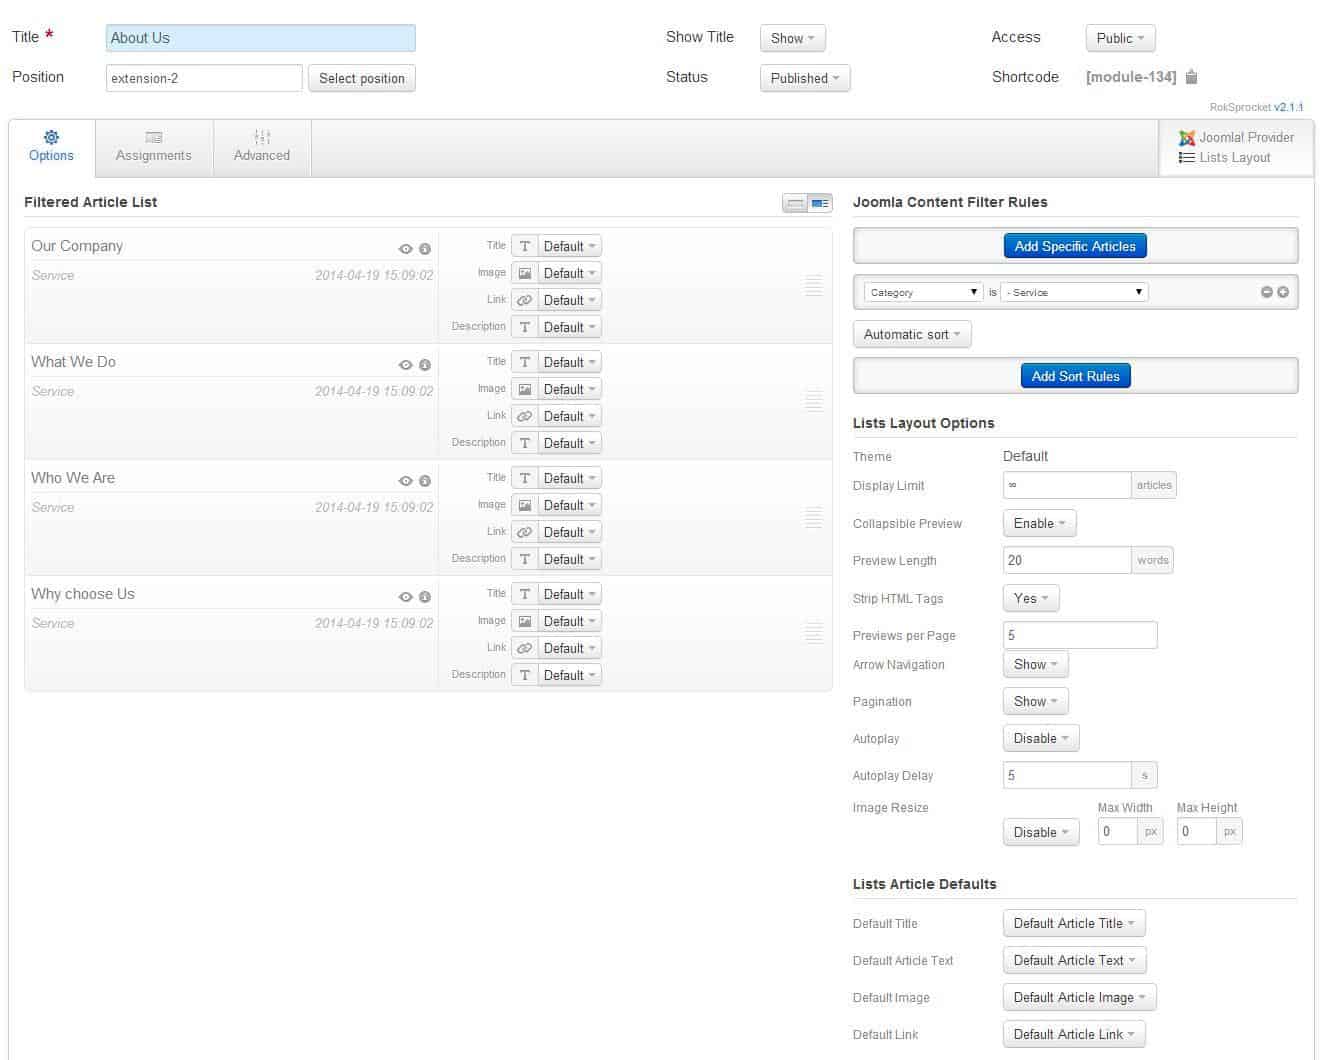Click the Add Specific Articles button
This screenshot has height=1060, width=1322.
pos(1075,245)
